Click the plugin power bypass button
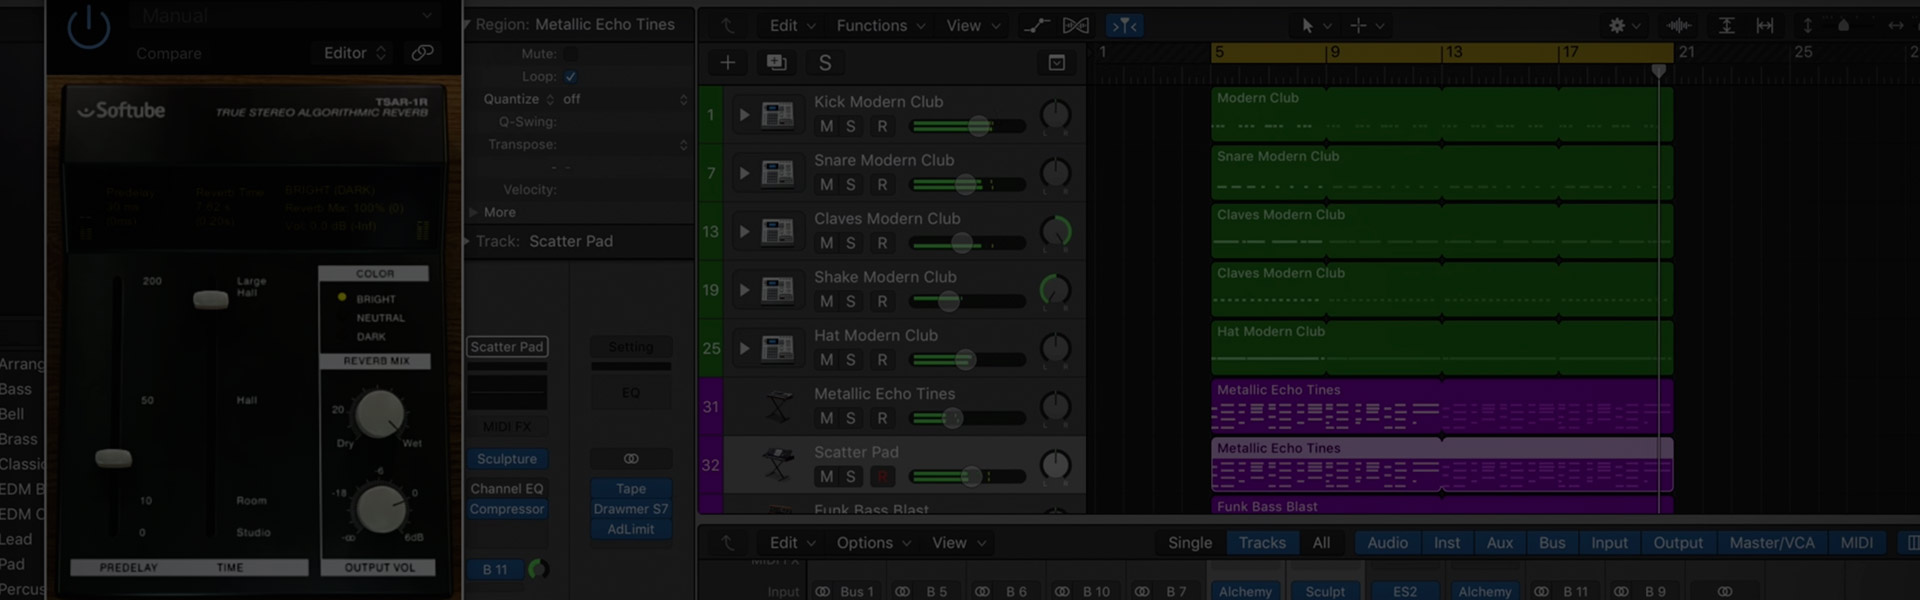1920x600 pixels. [x=88, y=27]
